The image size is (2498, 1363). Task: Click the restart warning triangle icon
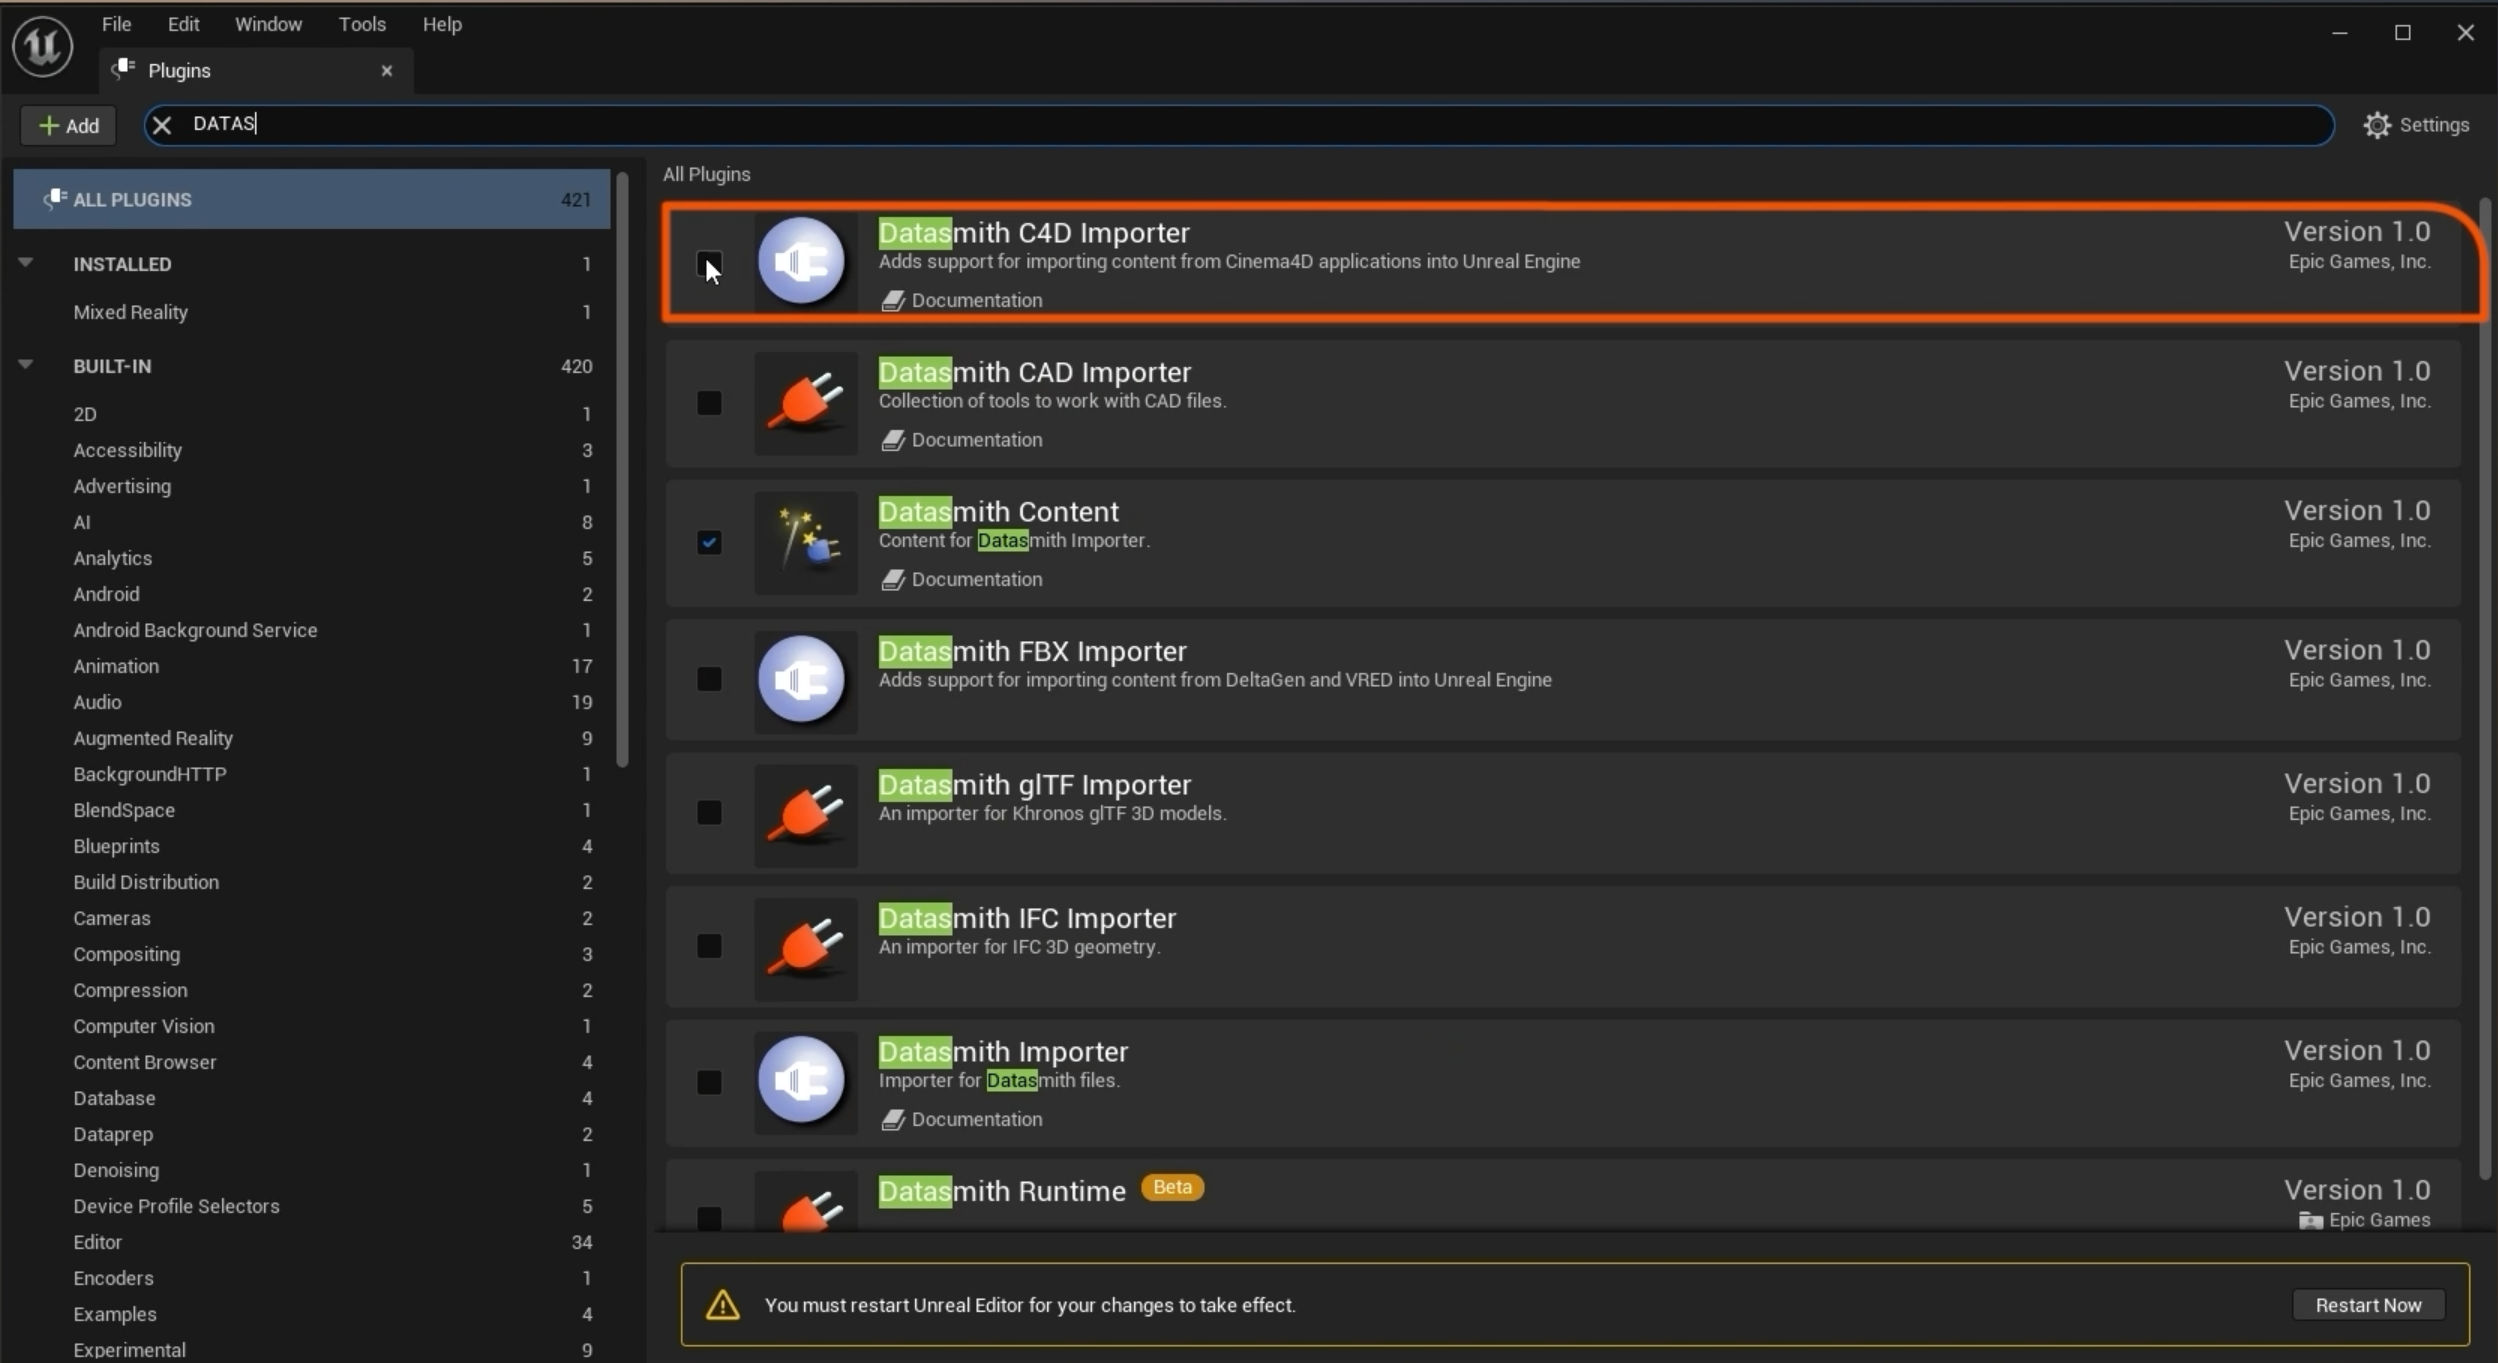tap(722, 1305)
